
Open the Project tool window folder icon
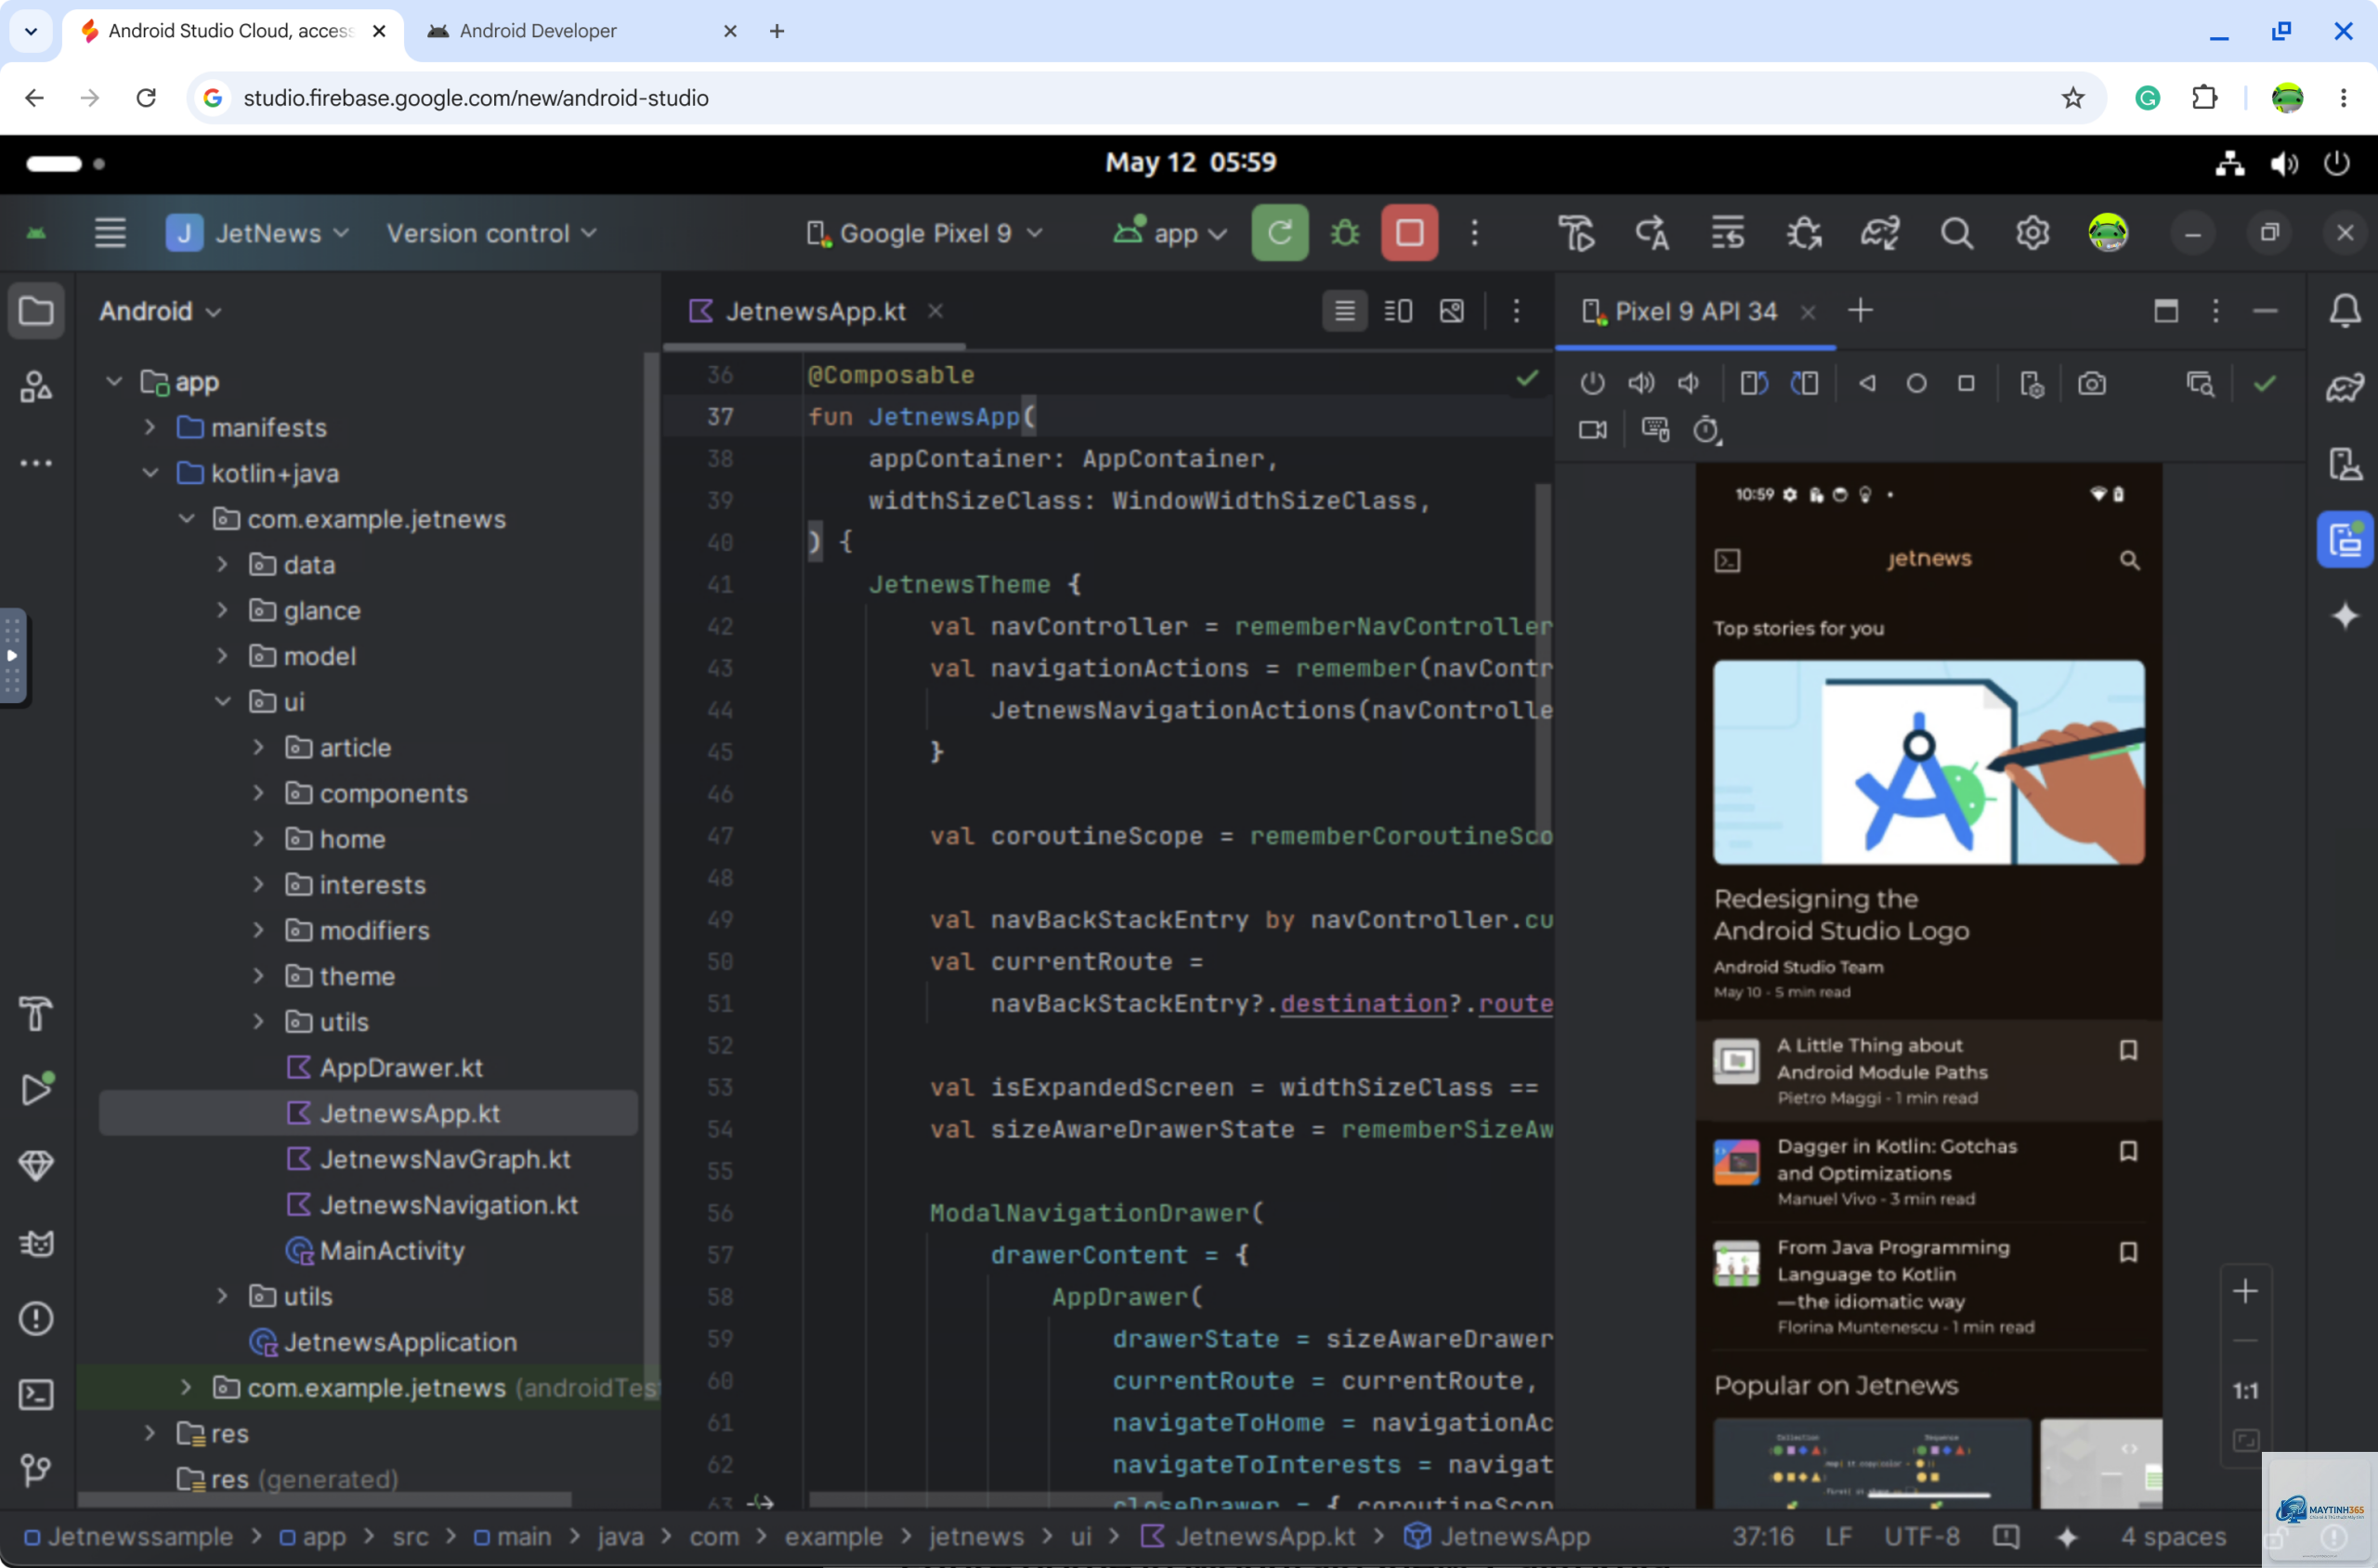(x=36, y=311)
